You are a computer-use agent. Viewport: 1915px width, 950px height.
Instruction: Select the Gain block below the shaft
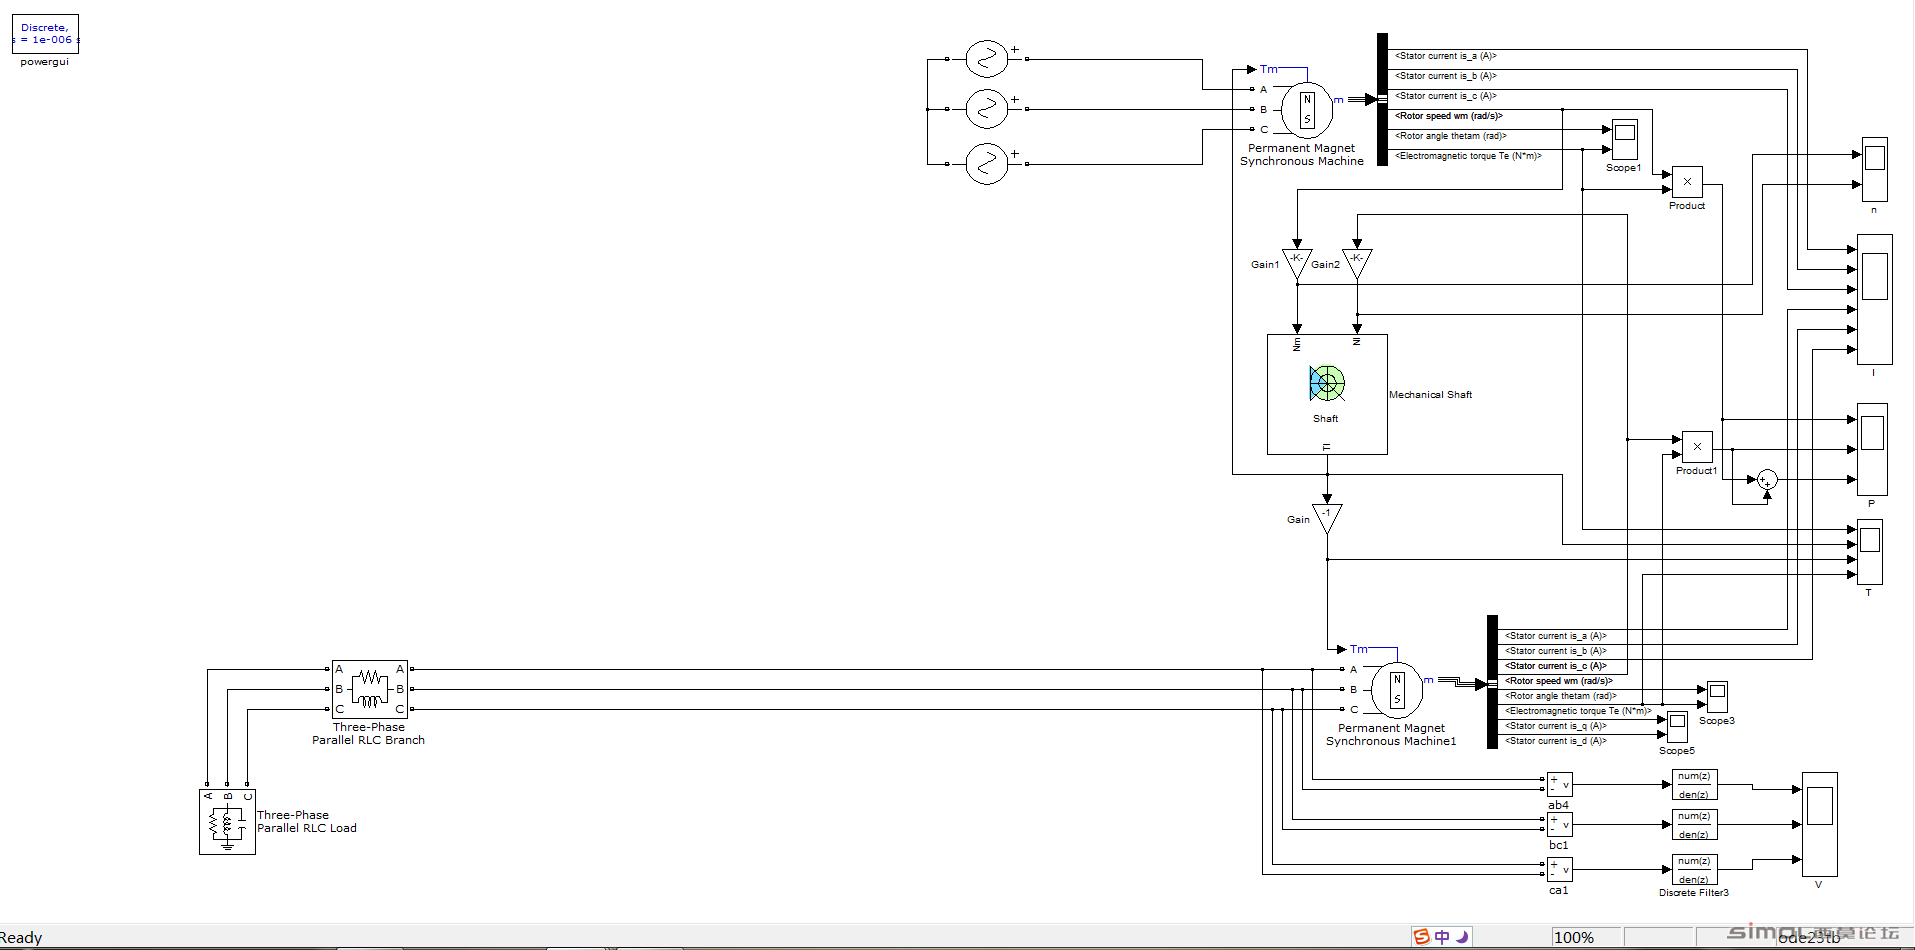pyautogui.click(x=1327, y=518)
